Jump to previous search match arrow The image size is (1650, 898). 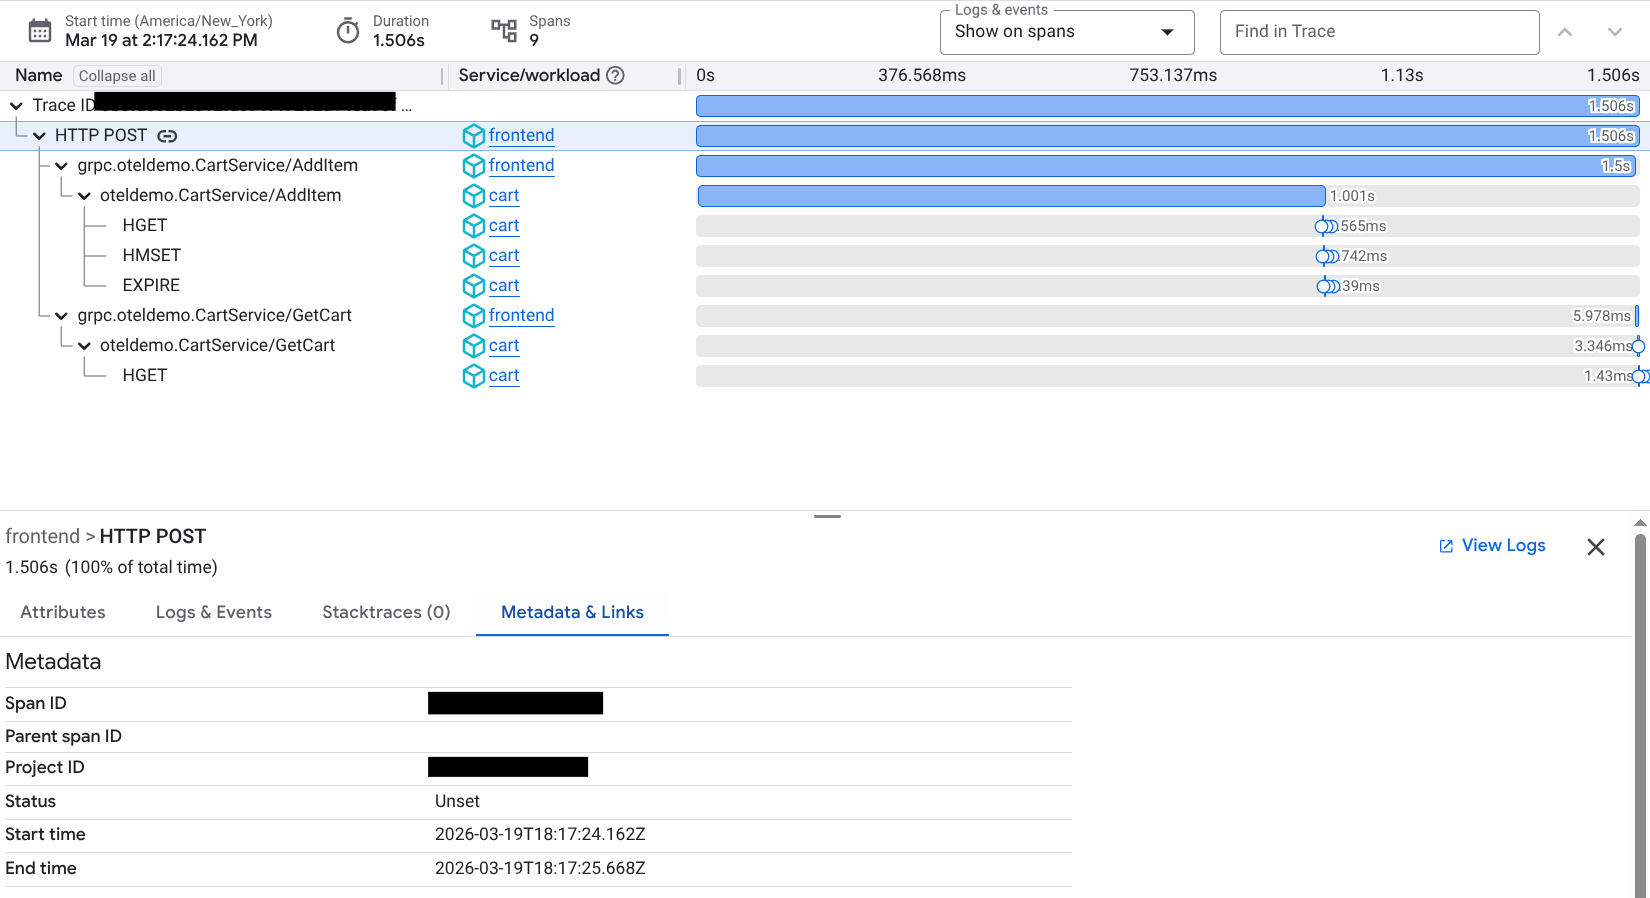pos(1565,32)
